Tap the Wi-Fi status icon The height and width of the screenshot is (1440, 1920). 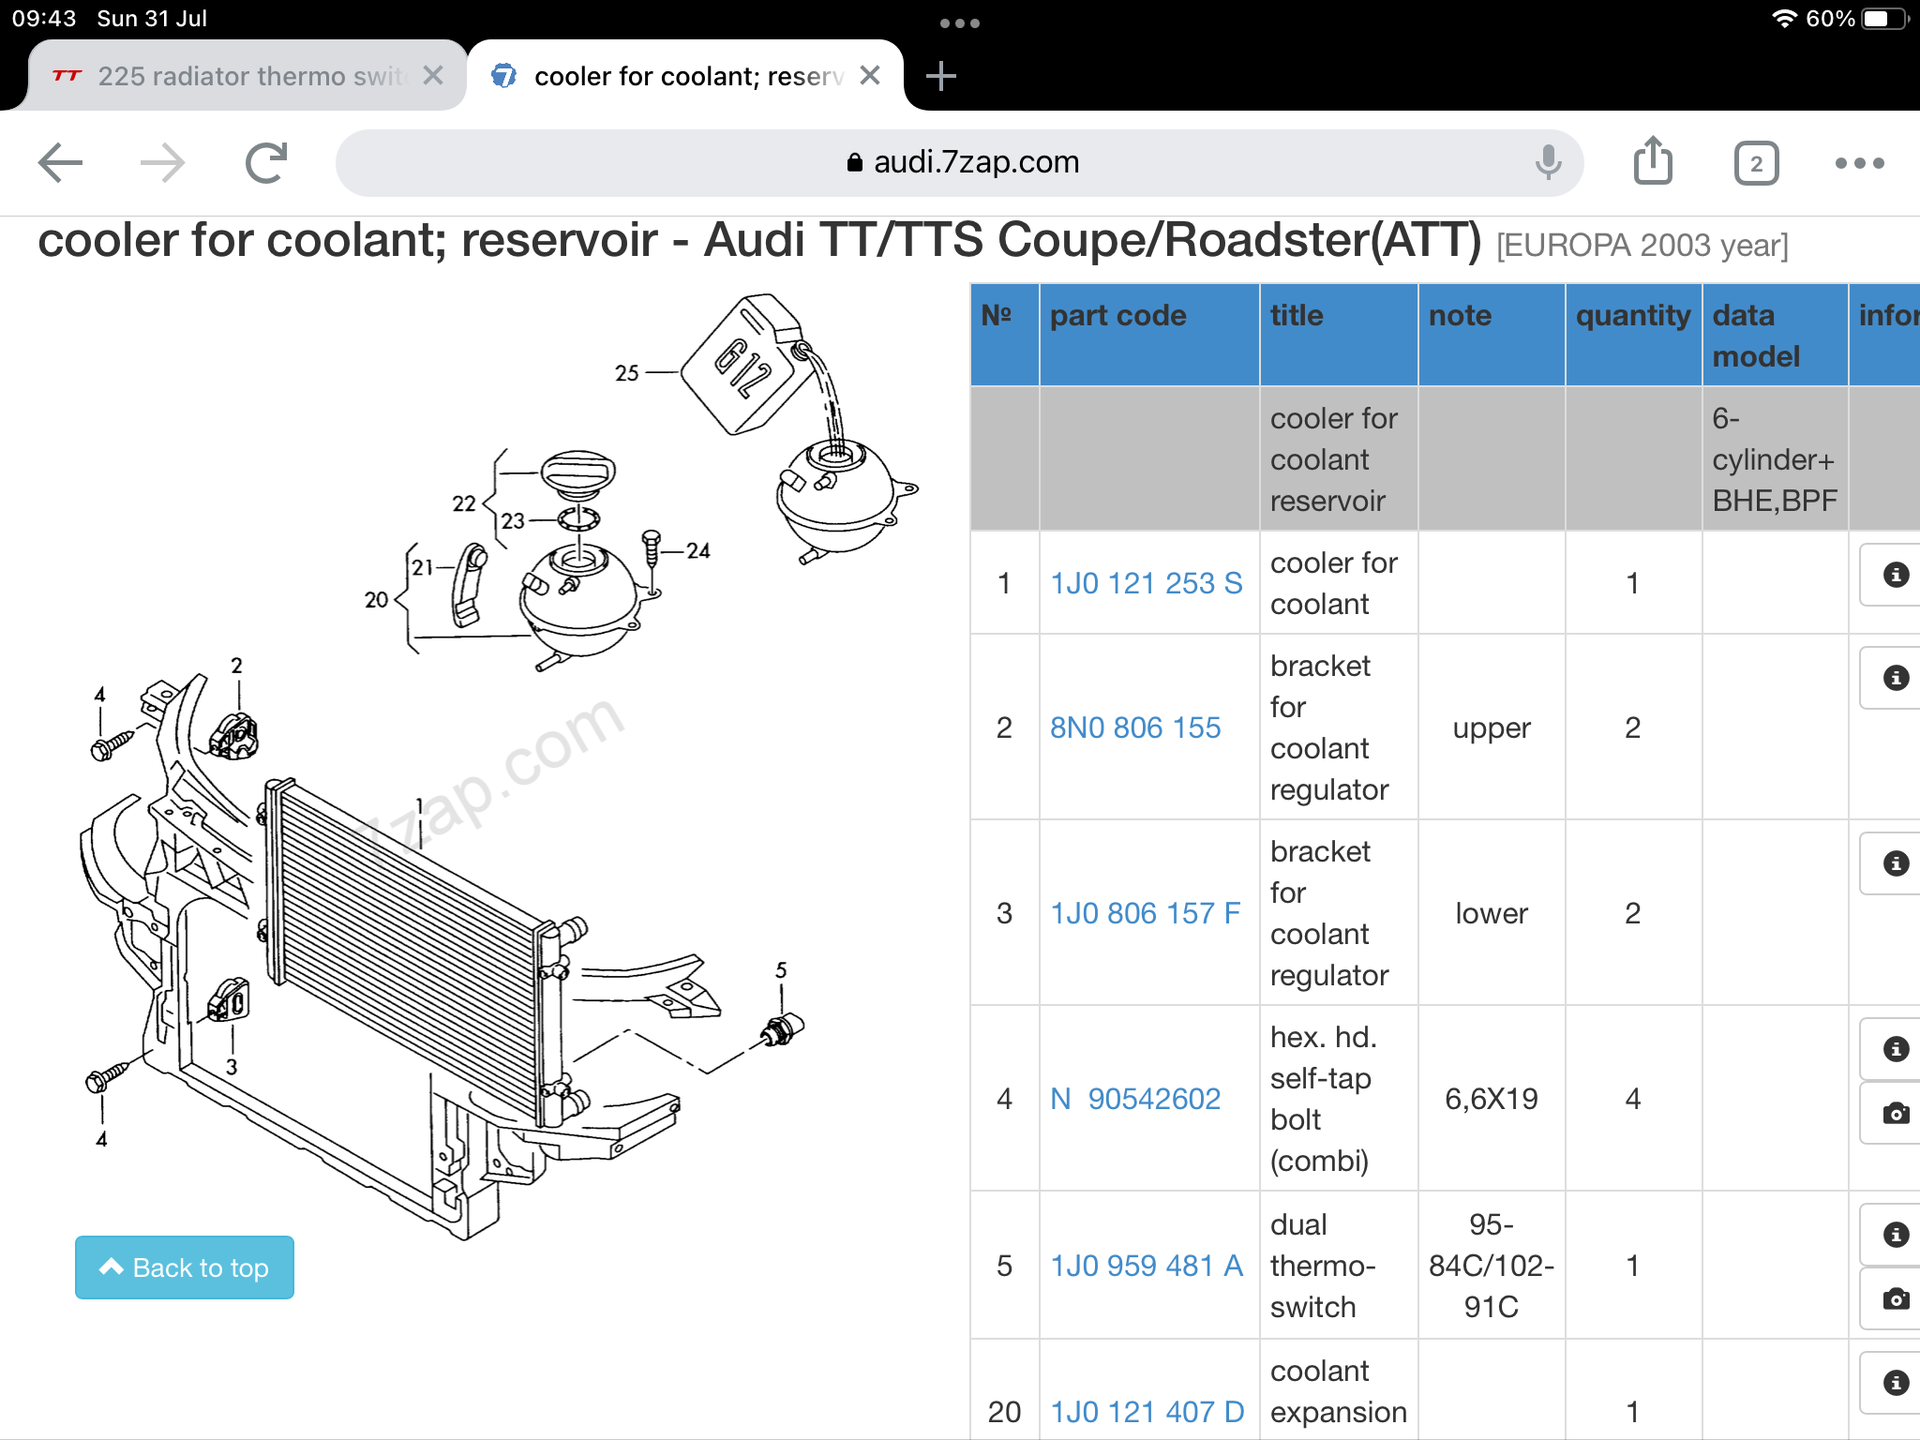coord(1784,19)
